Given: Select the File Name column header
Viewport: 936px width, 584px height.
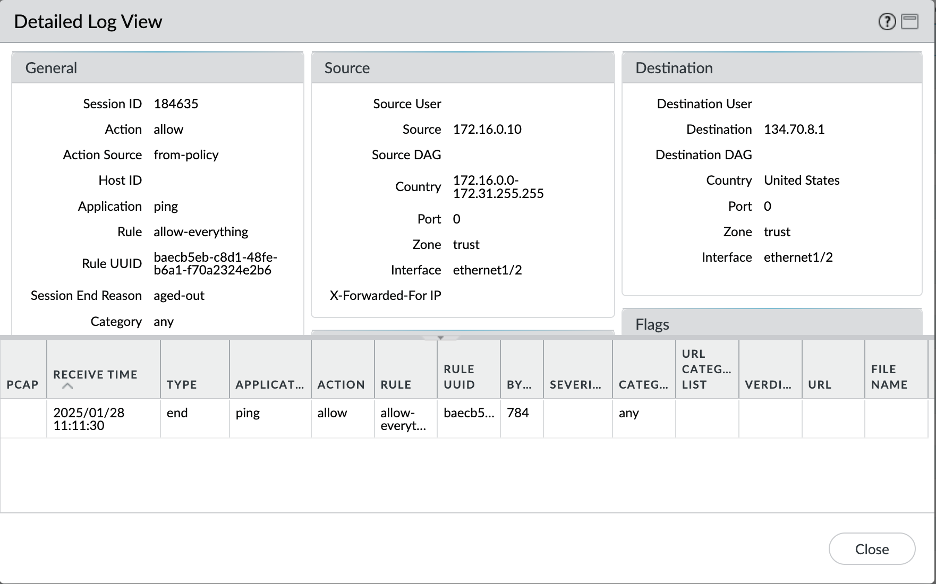Looking at the screenshot, I should pyautogui.click(x=883, y=377).
